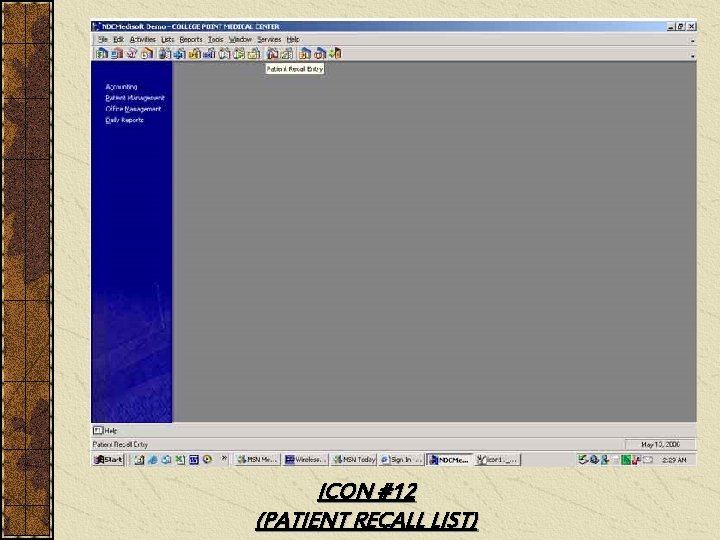Expand toolbar options arrow at right
720x540 pixels.
click(692, 56)
